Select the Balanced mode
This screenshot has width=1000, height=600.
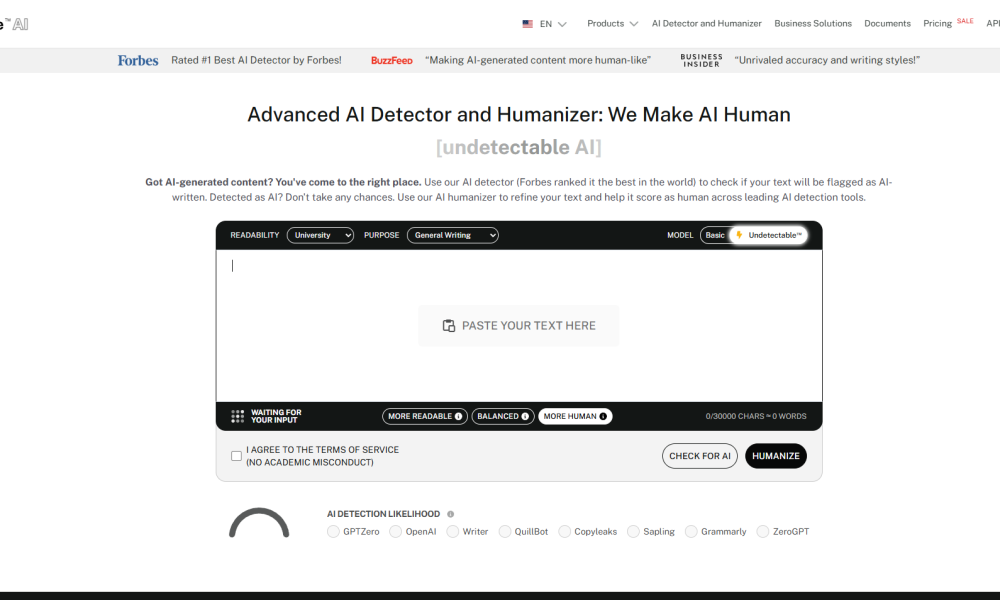coord(503,416)
